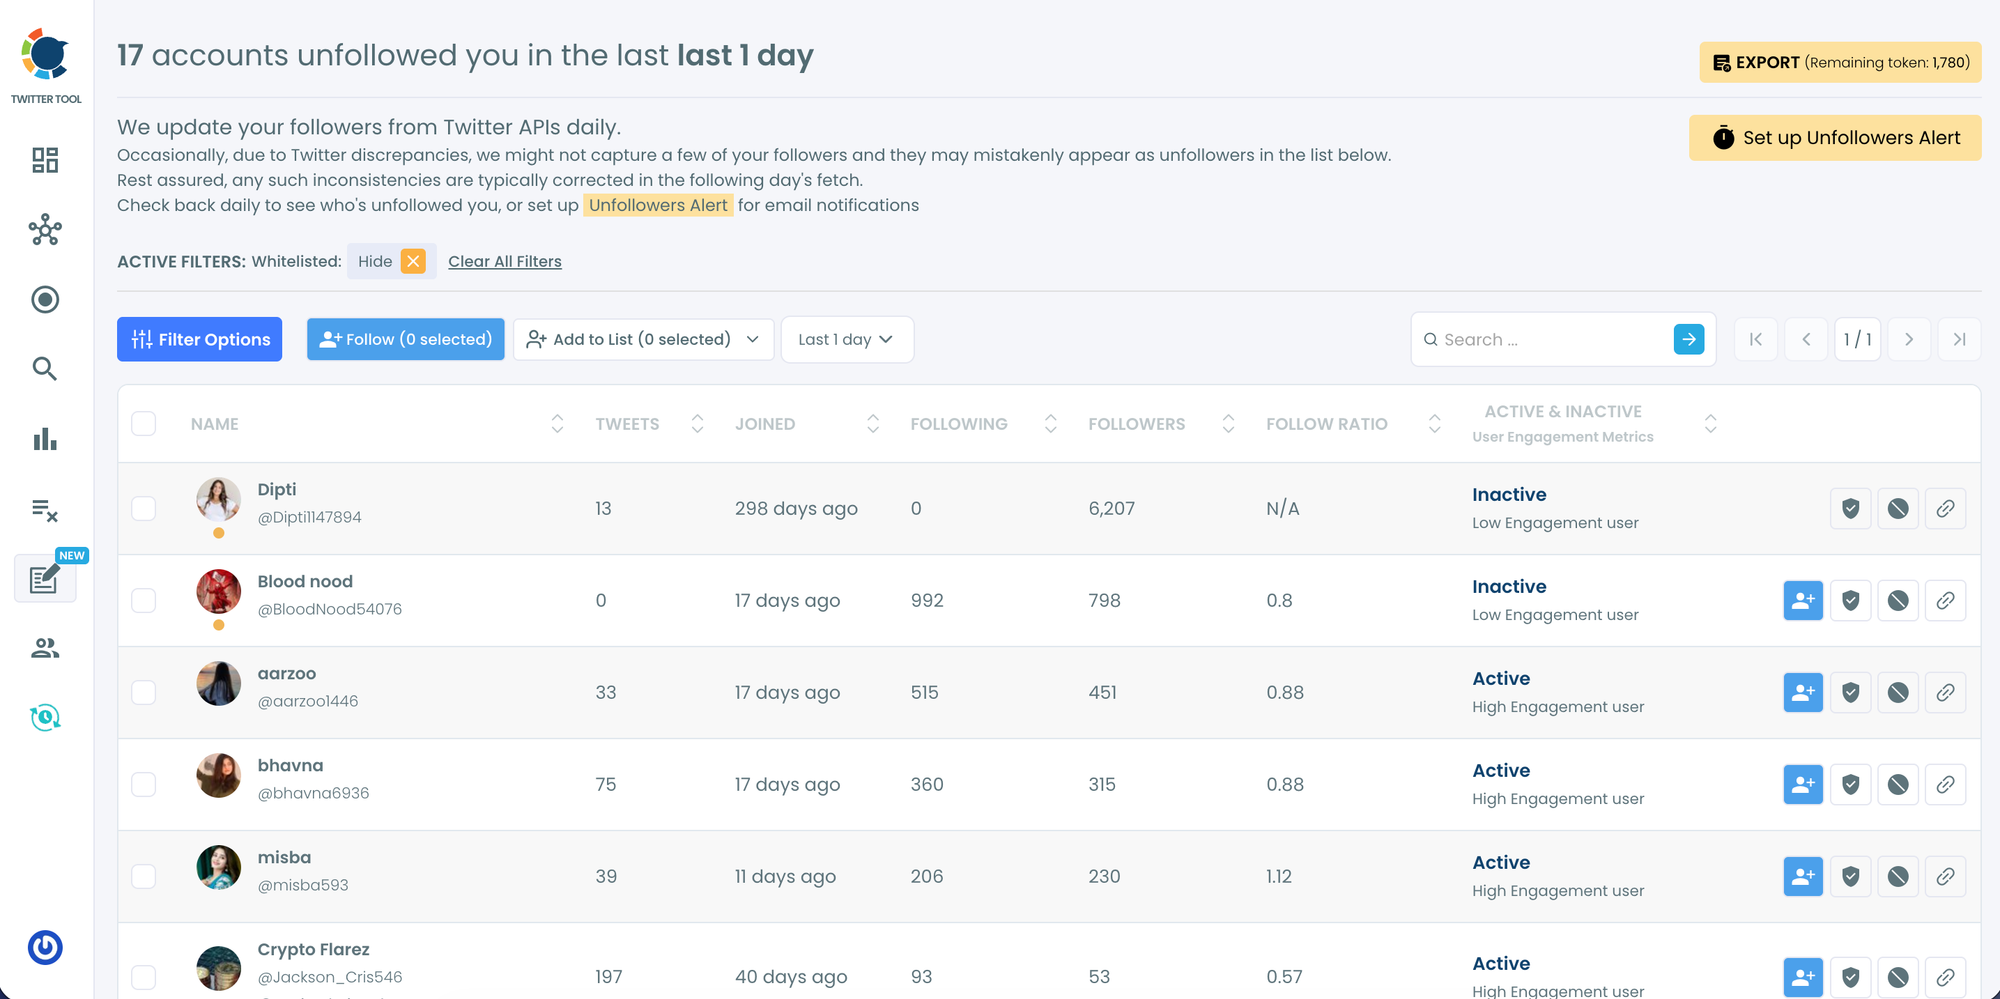Image resolution: width=2000 pixels, height=999 pixels.
Task: Block Blood nood using the block icon
Action: click(1898, 601)
